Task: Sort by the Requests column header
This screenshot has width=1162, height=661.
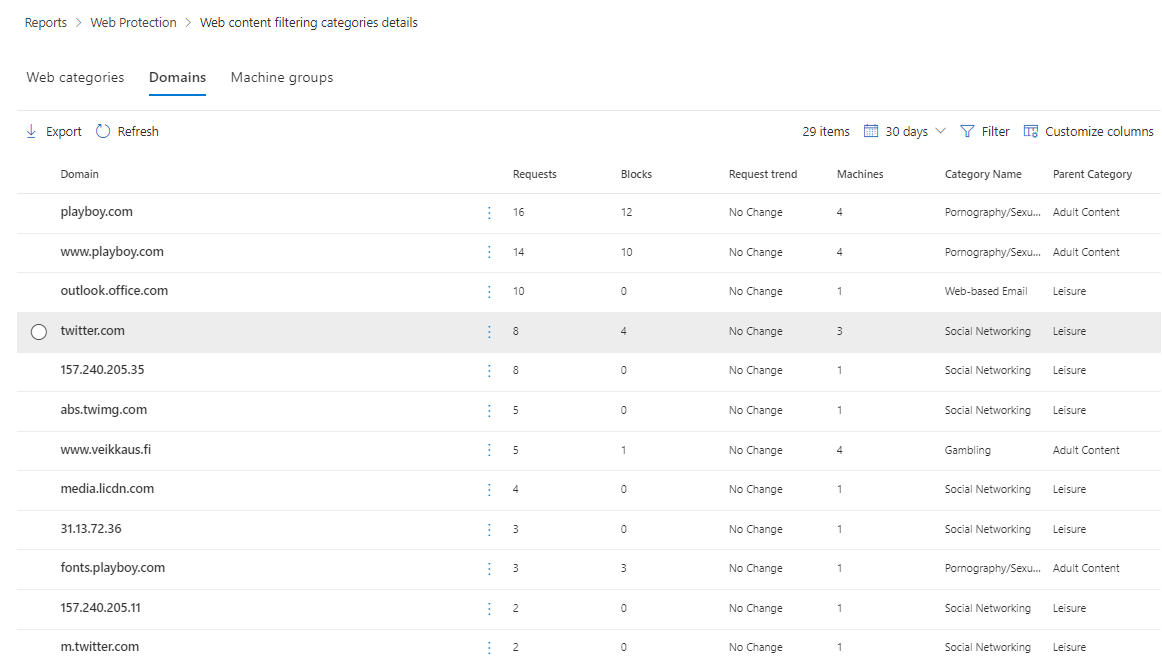Action: click(534, 174)
